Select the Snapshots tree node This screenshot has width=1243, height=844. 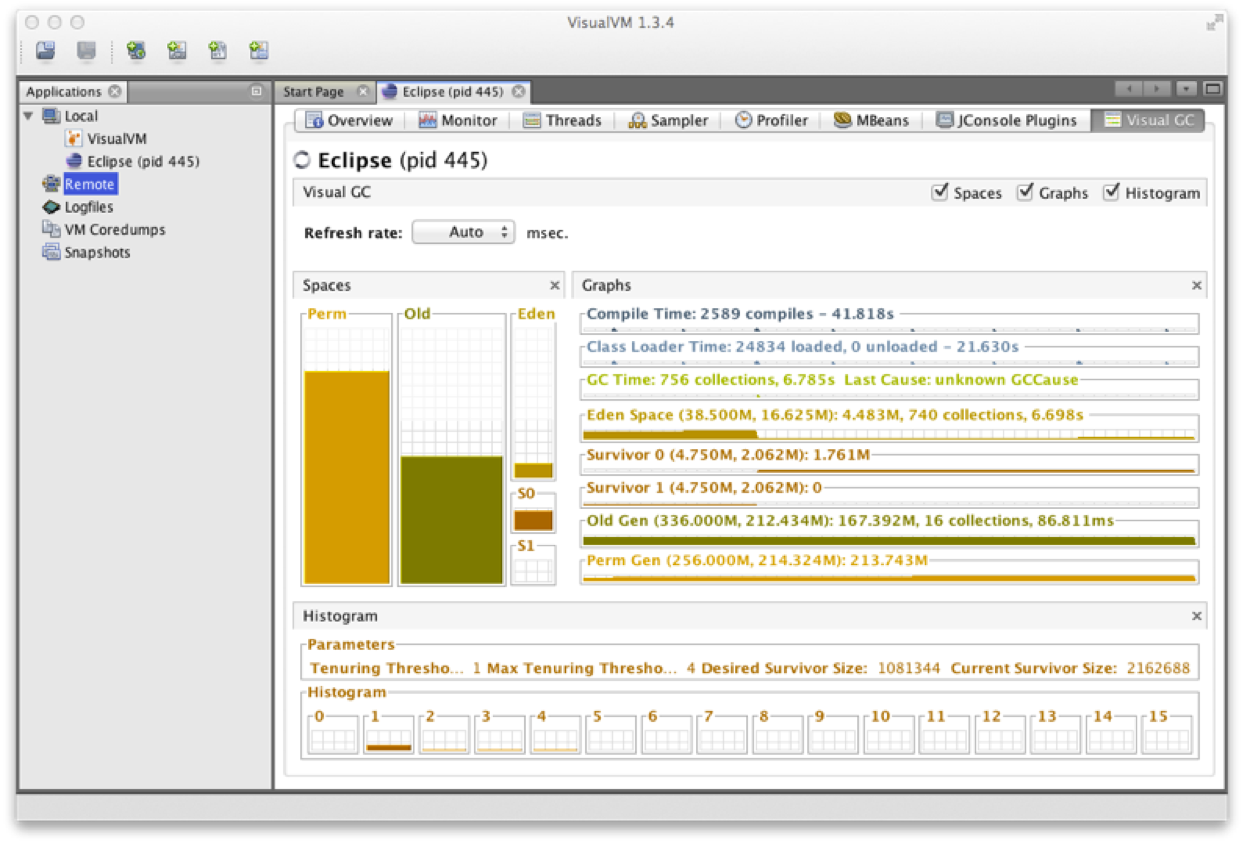(97, 253)
